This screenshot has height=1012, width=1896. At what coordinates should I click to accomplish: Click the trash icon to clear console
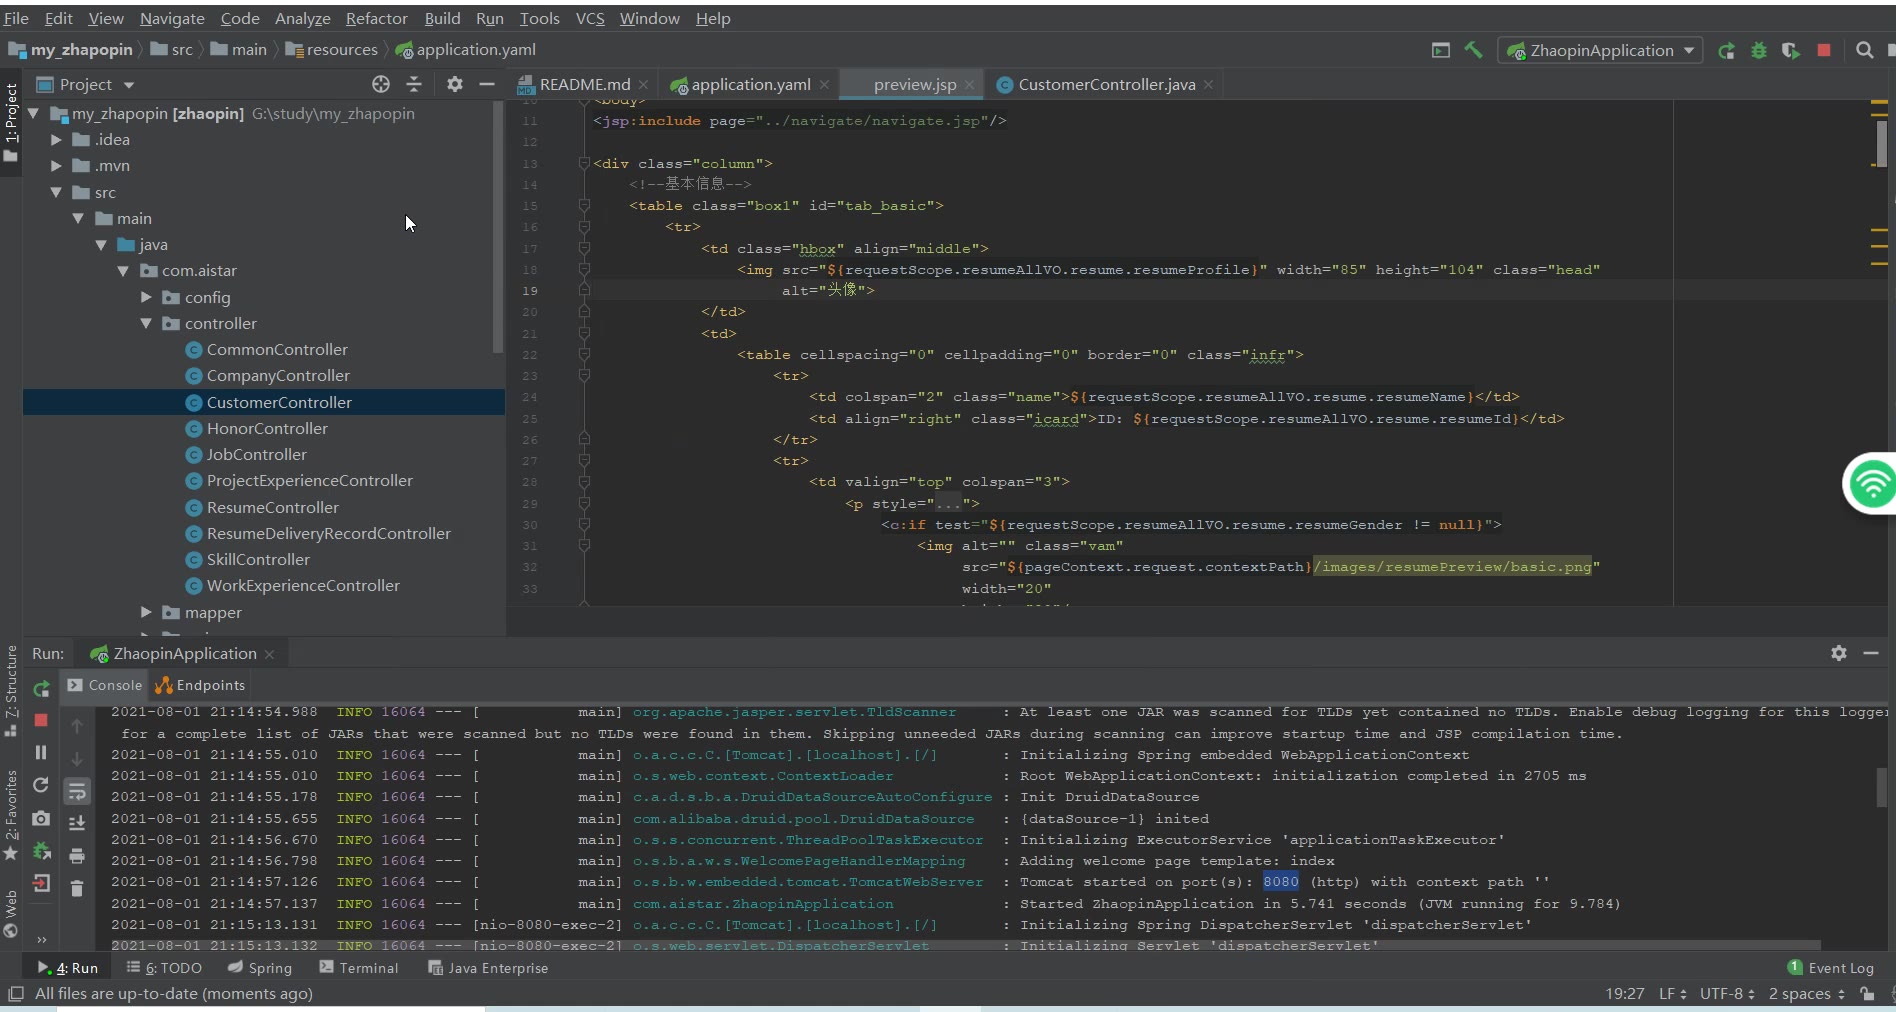(77, 888)
